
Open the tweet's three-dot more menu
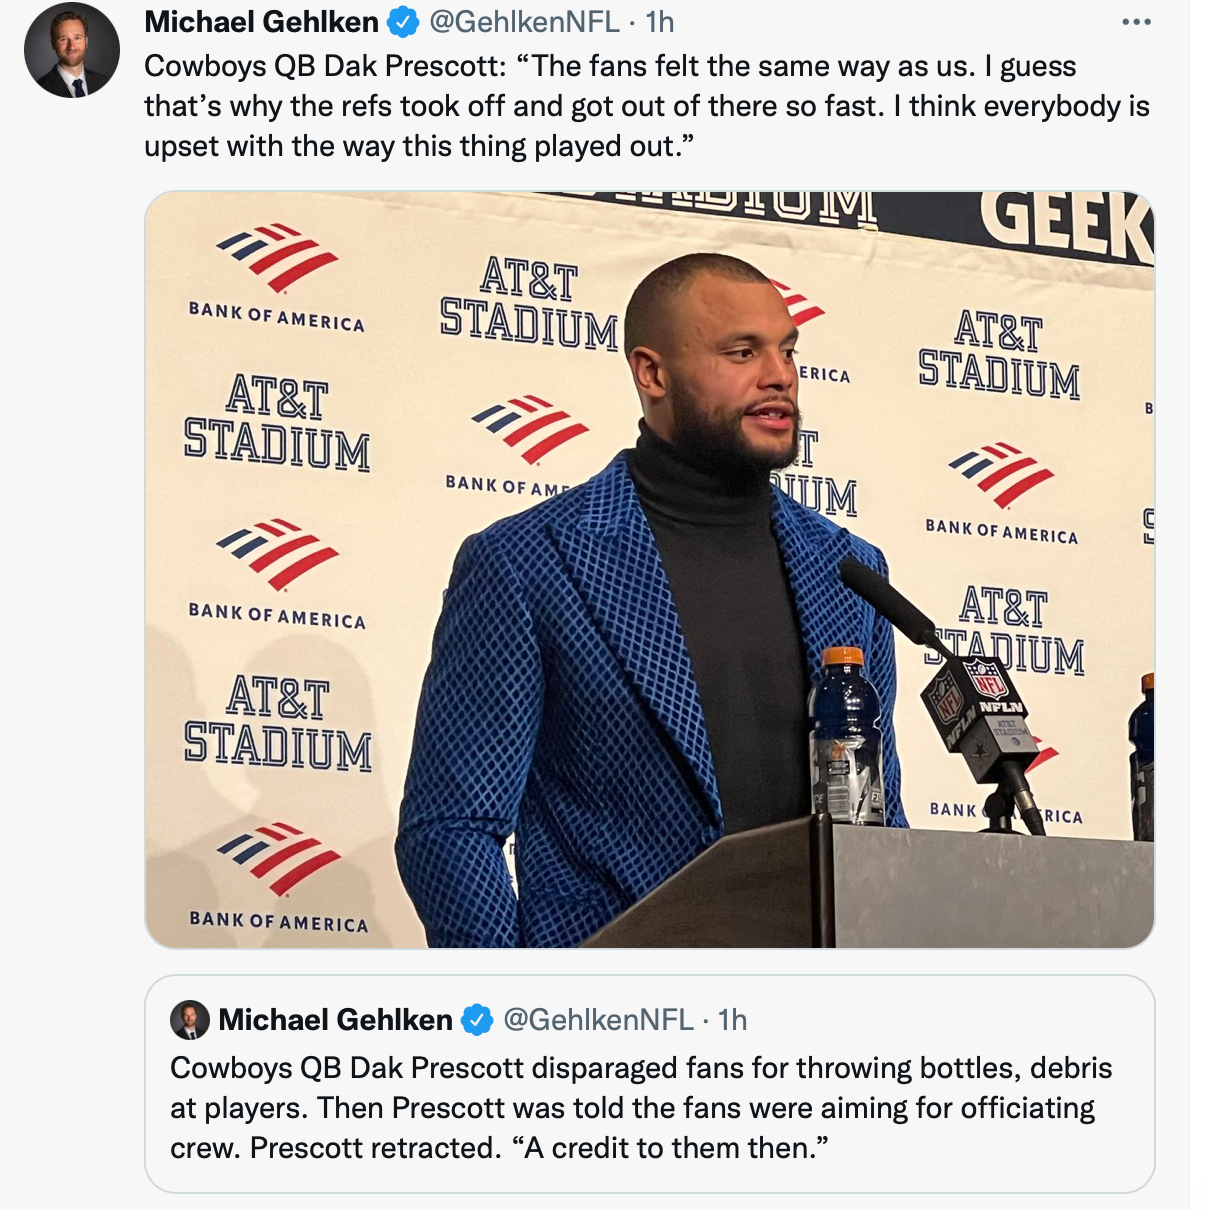[1136, 22]
